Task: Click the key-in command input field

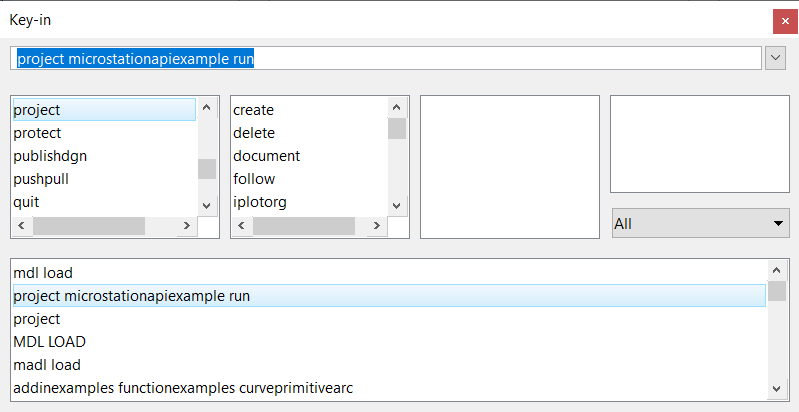Action: point(388,59)
